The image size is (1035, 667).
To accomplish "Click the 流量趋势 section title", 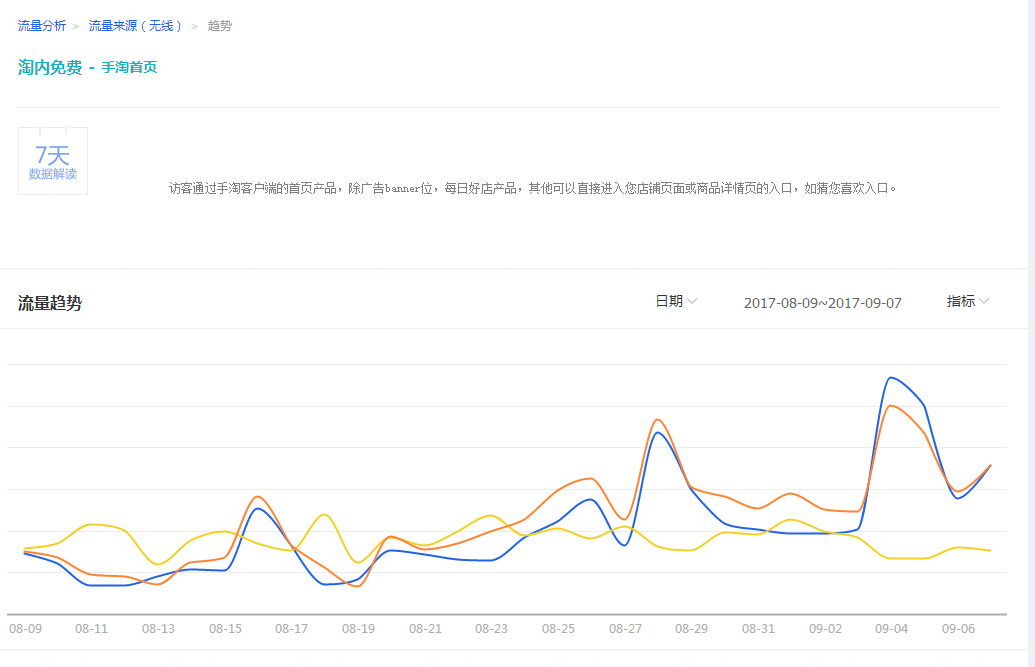I will pyautogui.click(x=50, y=303).
